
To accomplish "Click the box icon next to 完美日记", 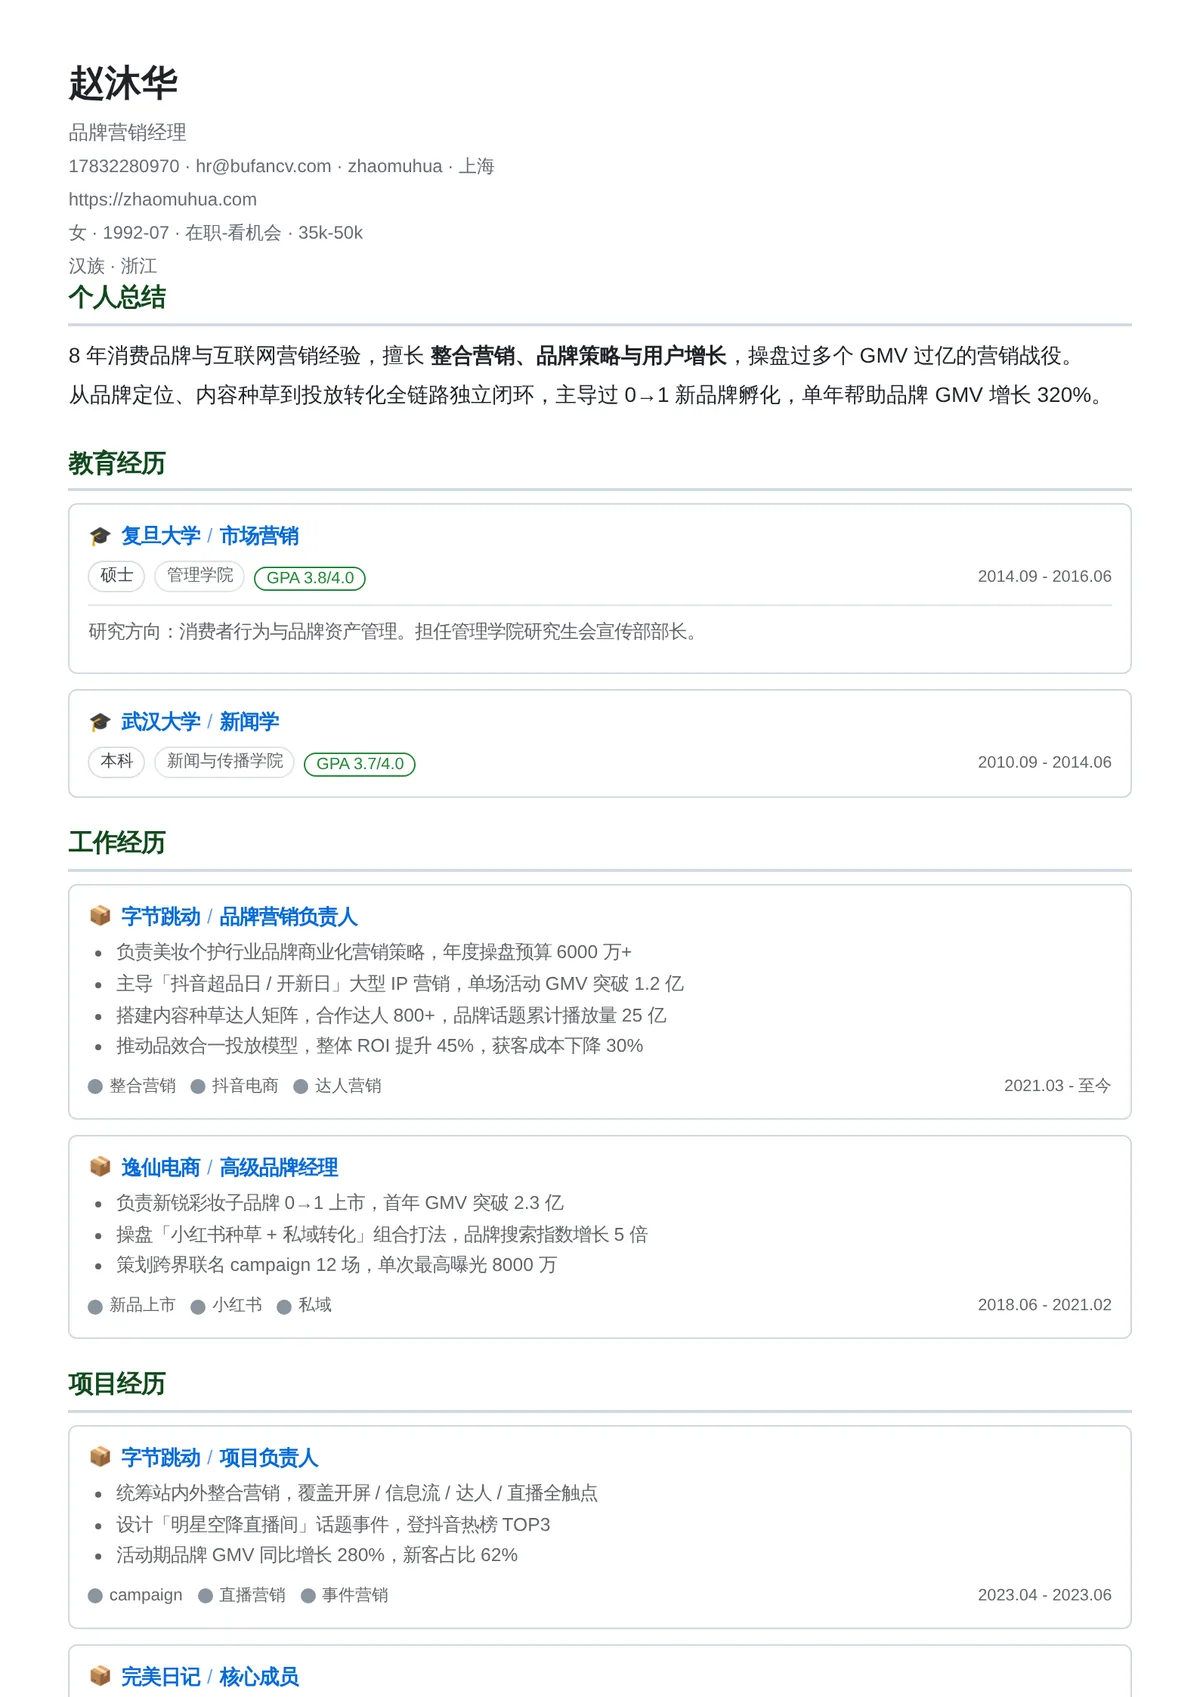I will point(100,1676).
